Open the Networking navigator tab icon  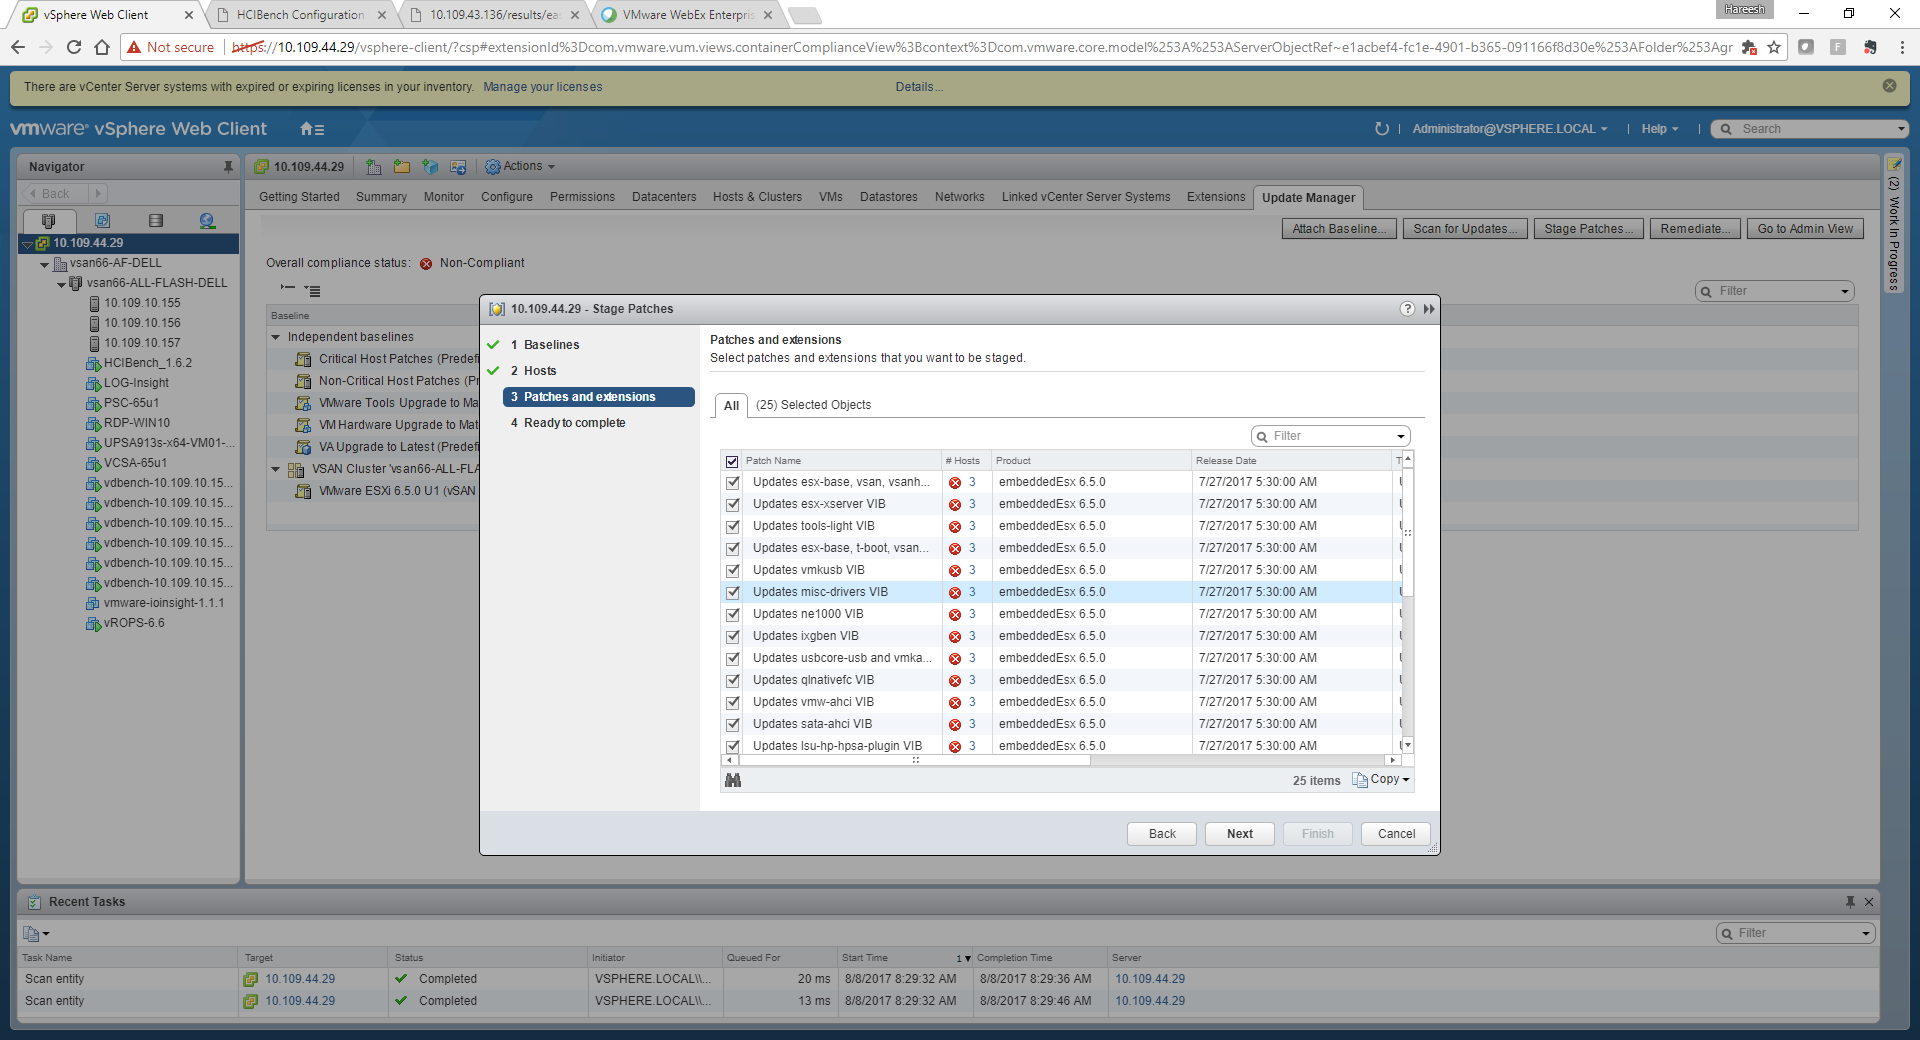click(207, 221)
